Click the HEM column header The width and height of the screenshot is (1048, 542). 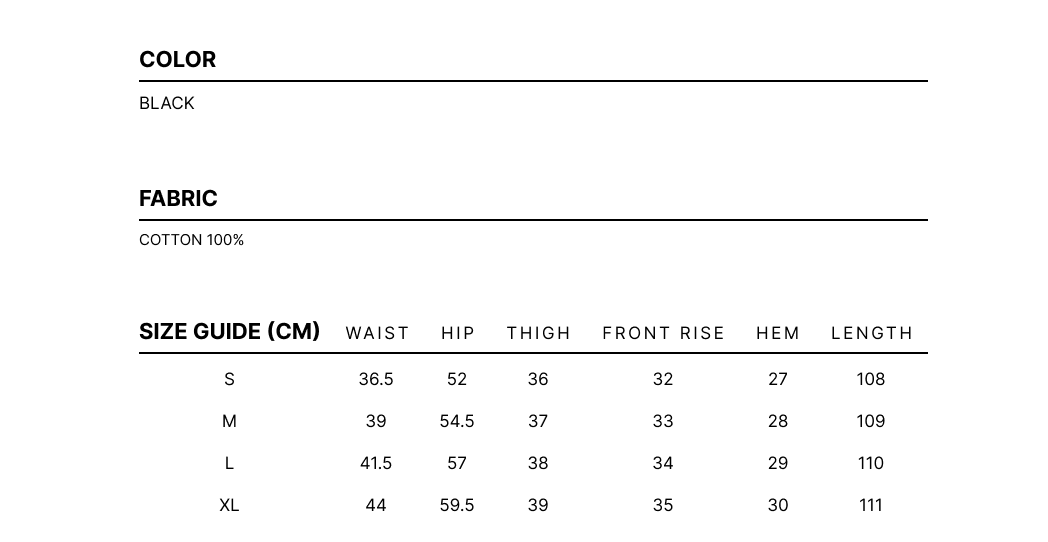pos(778,333)
